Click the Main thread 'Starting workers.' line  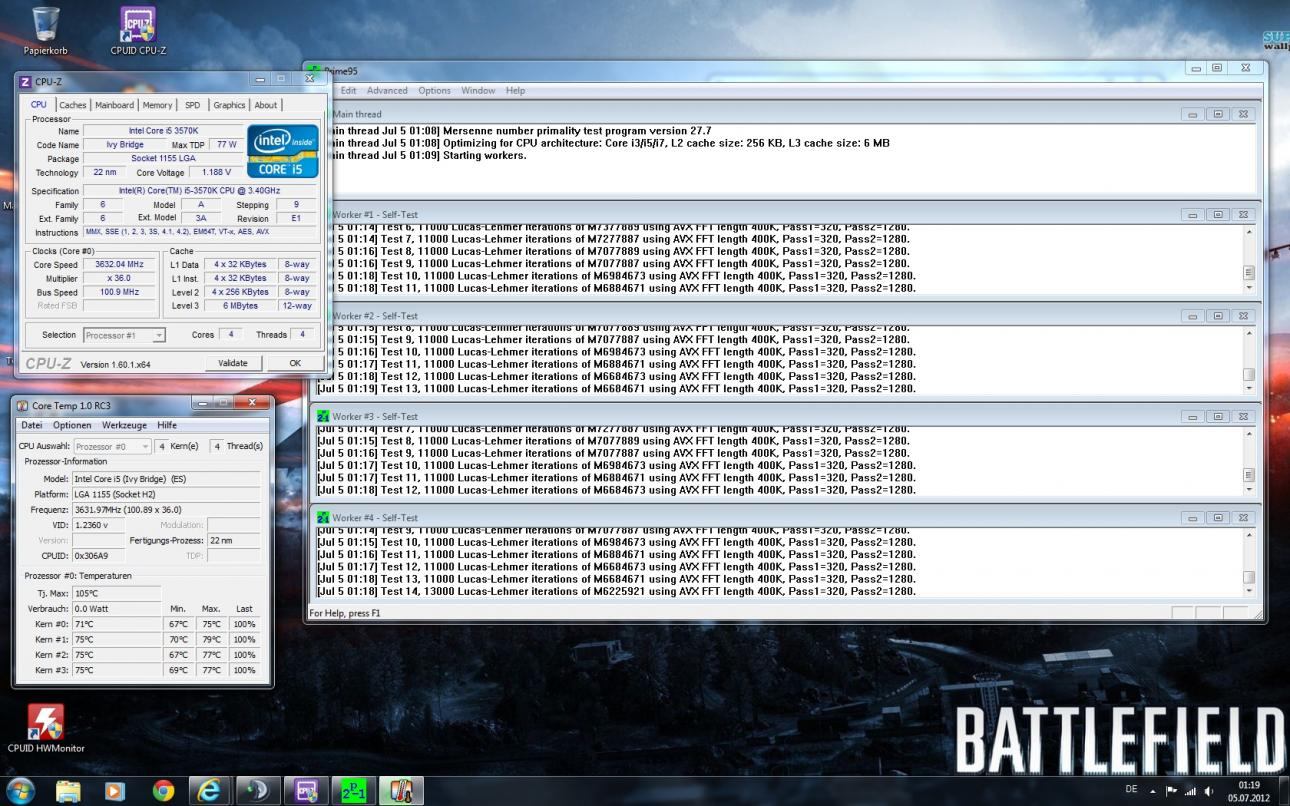pyautogui.click(x=428, y=156)
